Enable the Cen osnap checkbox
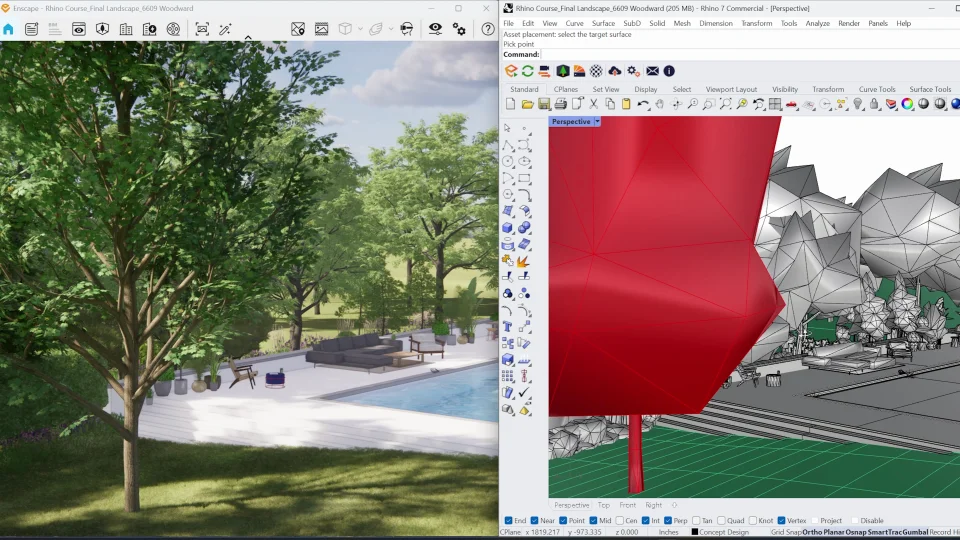 tap(620, 520)
